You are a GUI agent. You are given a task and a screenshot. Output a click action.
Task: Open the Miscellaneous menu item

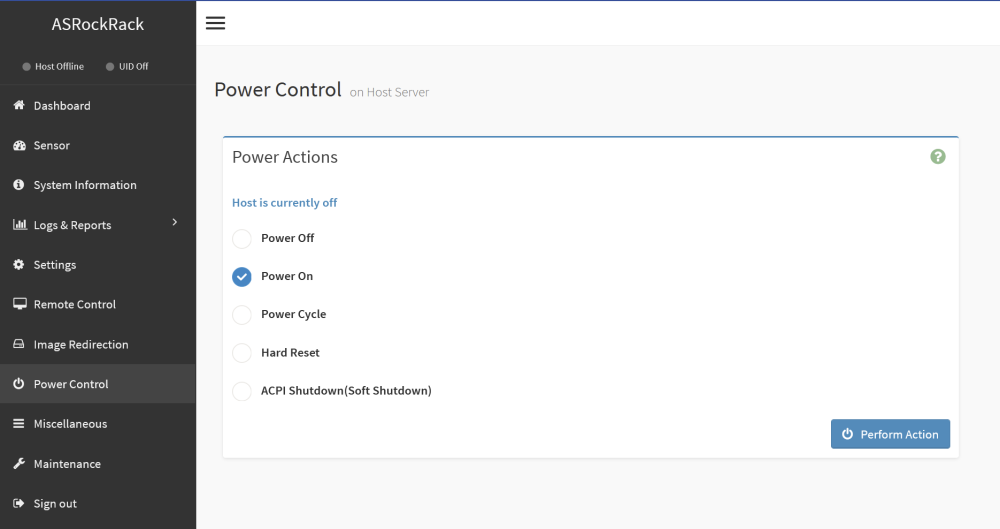[98, 424]
